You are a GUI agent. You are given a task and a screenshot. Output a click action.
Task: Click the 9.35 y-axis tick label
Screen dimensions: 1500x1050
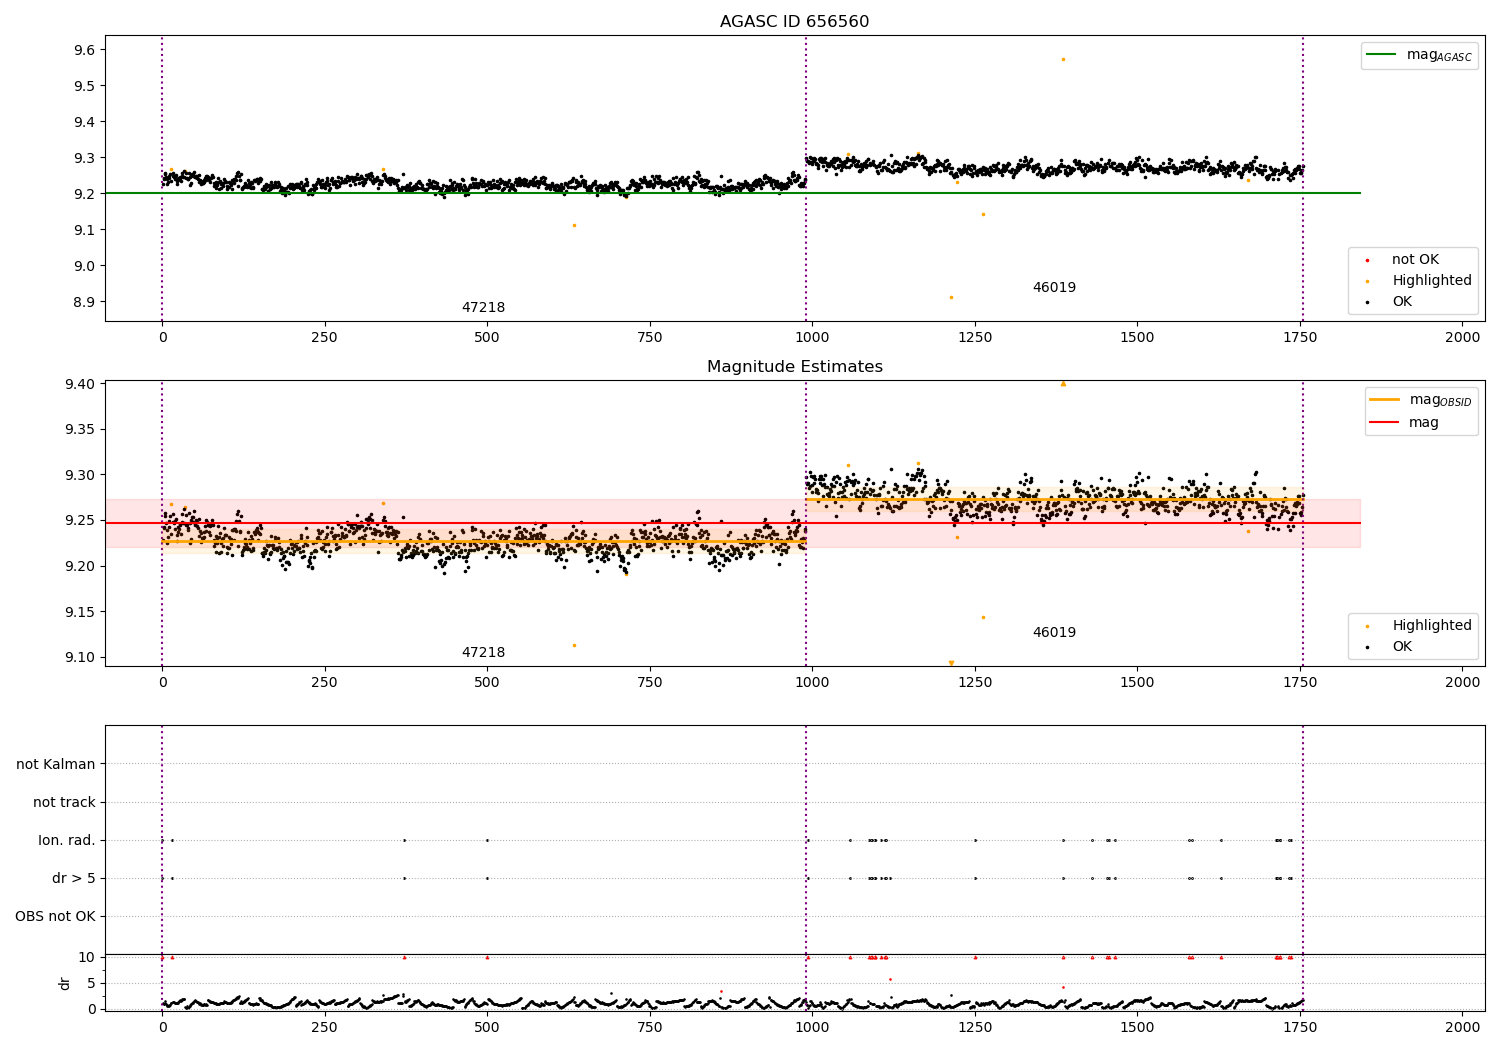point(81,430)
